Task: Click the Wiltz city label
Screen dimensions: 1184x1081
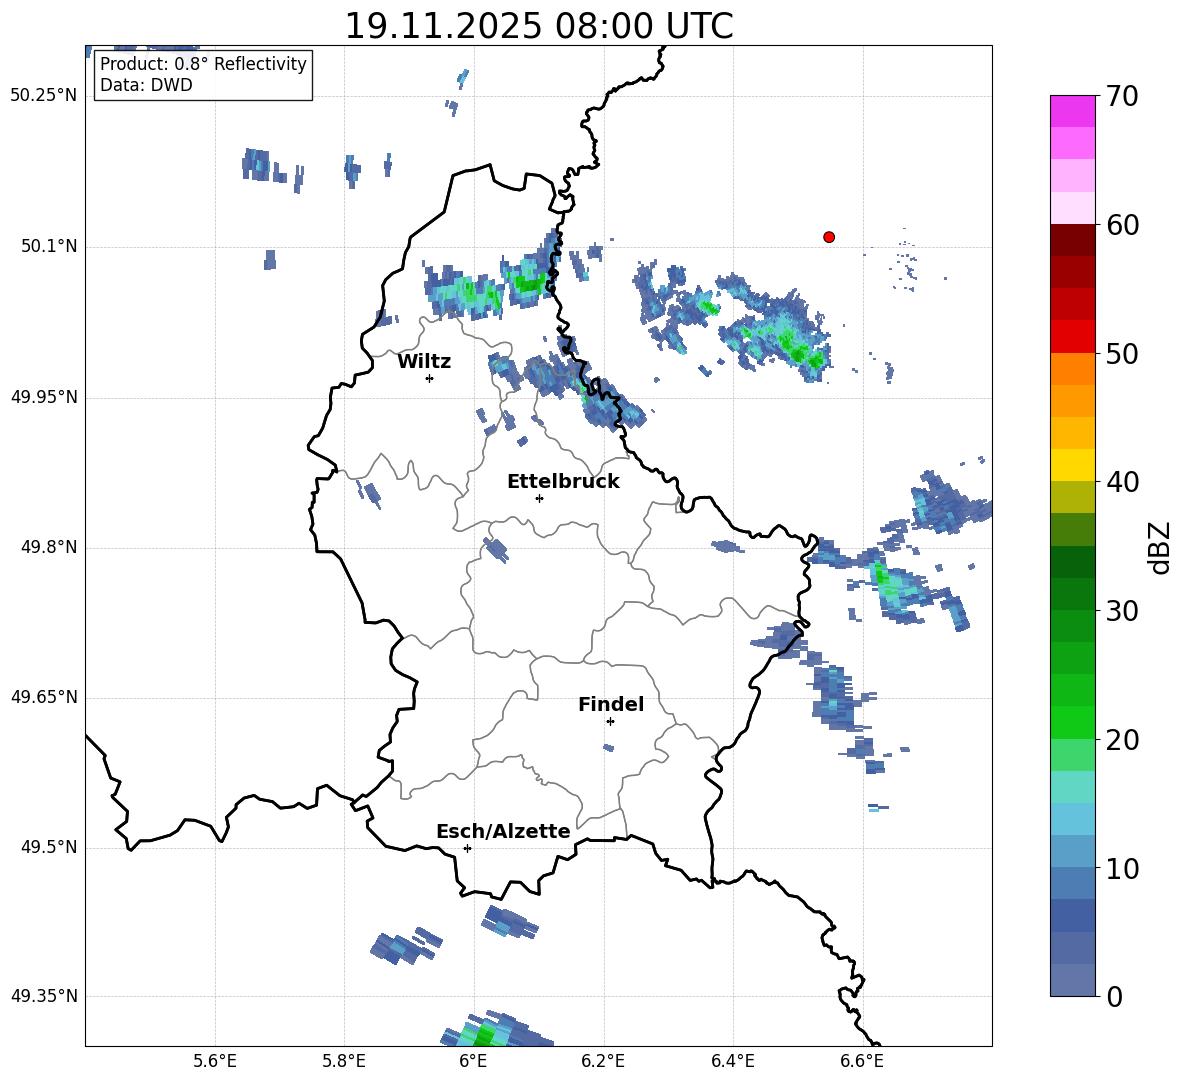Action: [x=424, y=362]
